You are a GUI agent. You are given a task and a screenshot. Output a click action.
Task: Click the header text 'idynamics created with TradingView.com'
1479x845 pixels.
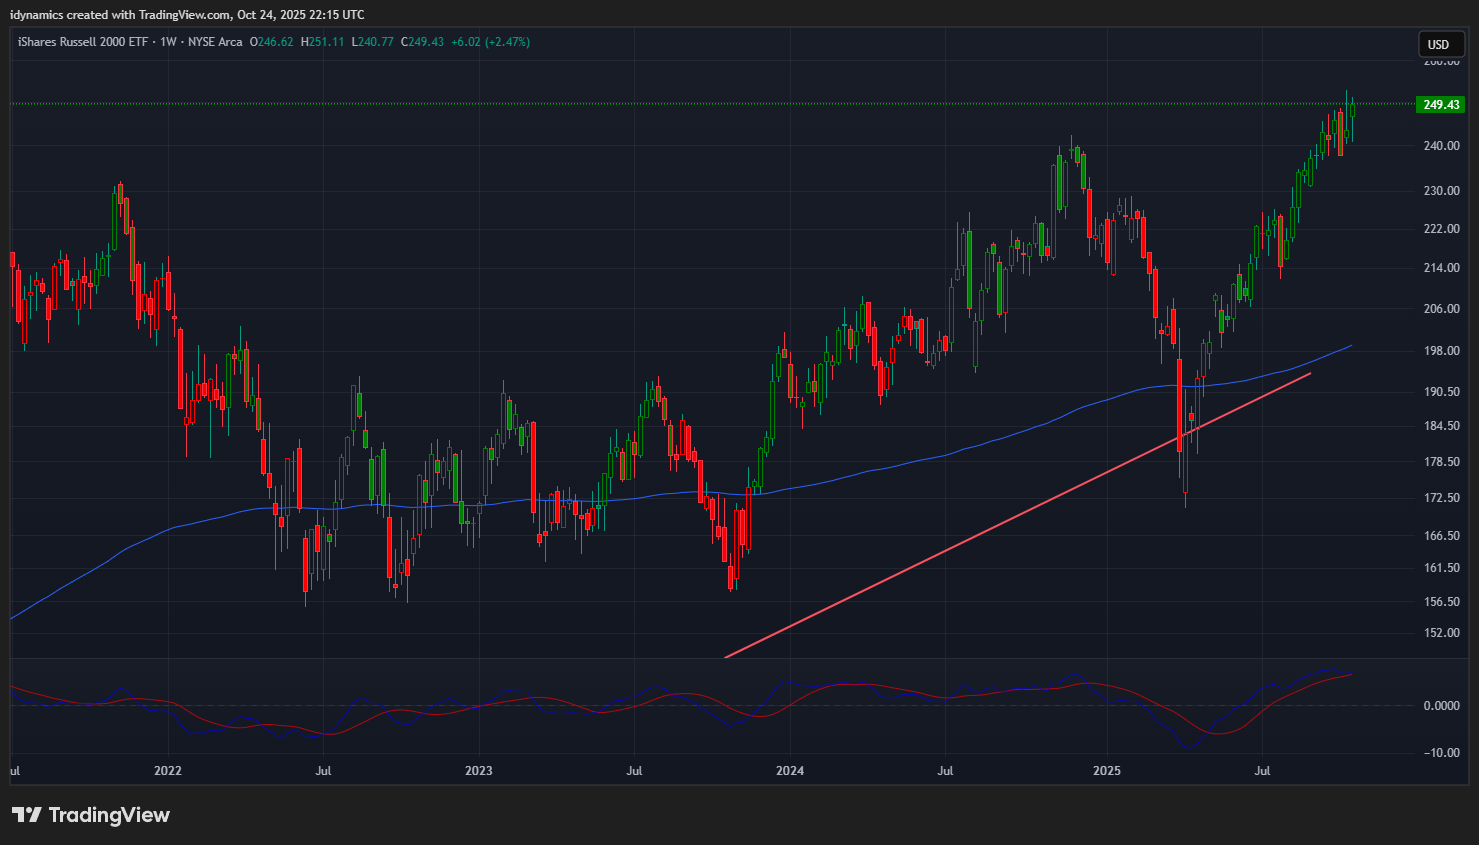tap(120, 15)
